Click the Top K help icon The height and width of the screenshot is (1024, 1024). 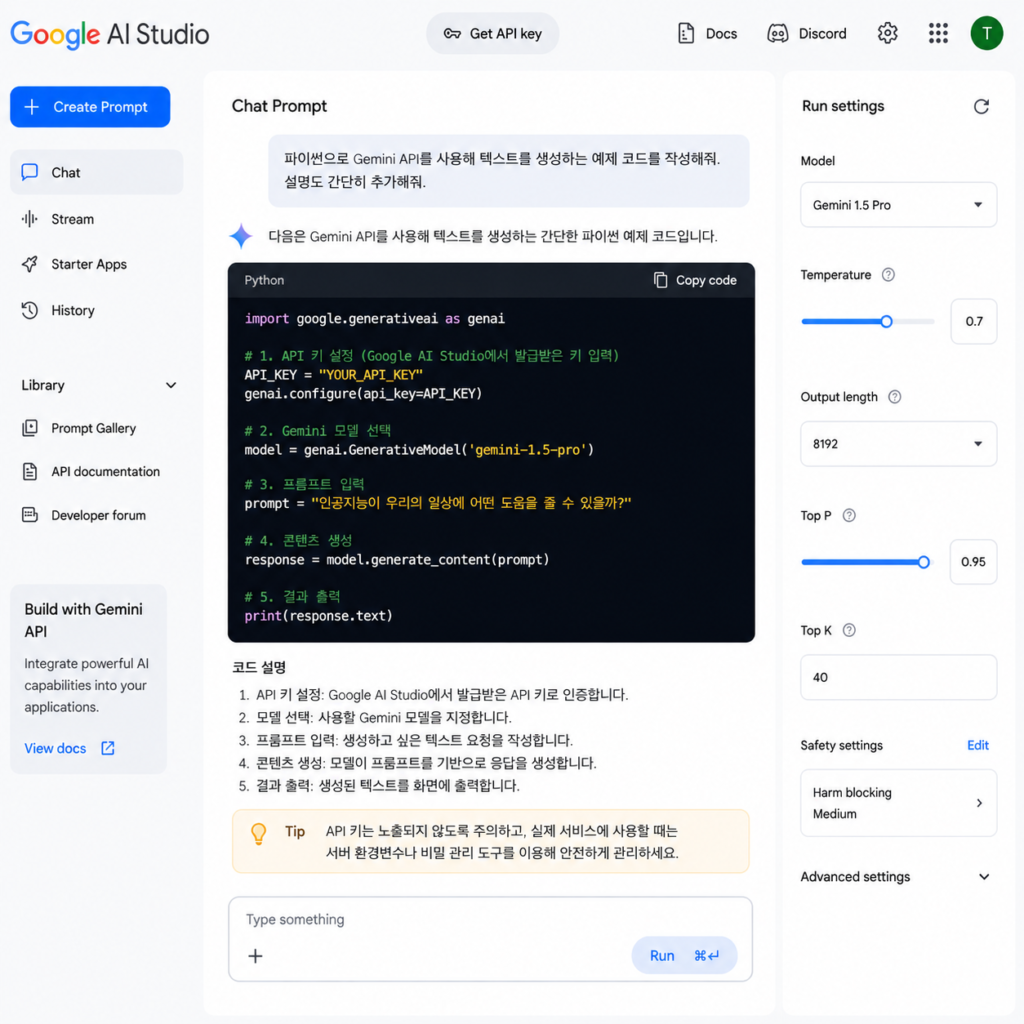click(849, 630)
